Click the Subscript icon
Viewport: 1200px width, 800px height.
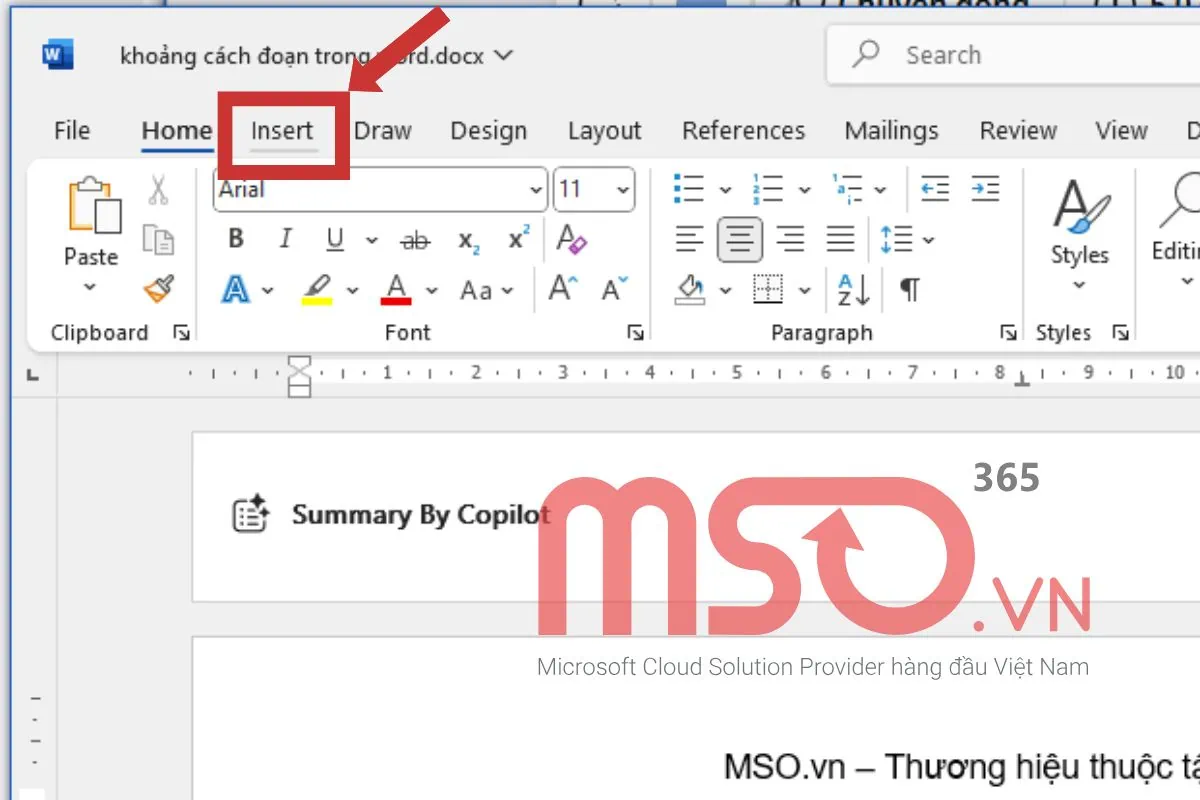[x=468, y=240]
